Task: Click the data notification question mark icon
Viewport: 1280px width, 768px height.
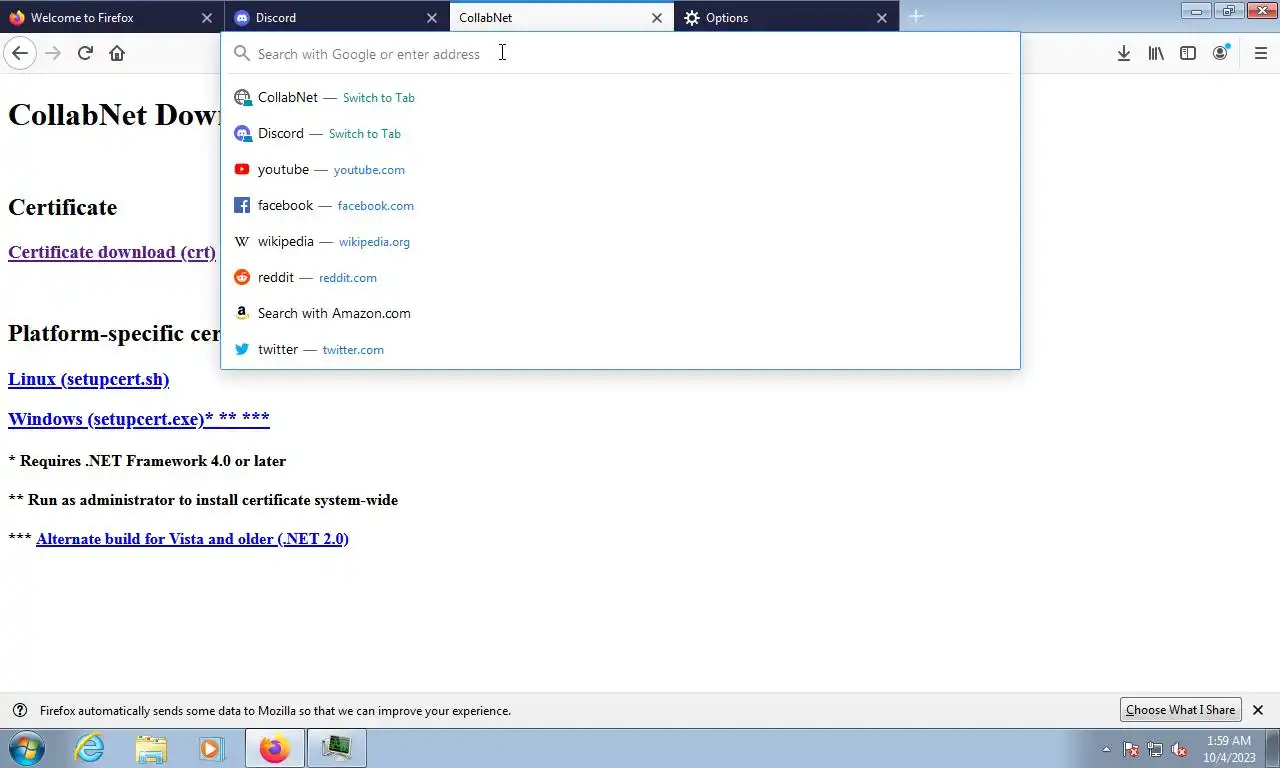Action: coord(19,710)
